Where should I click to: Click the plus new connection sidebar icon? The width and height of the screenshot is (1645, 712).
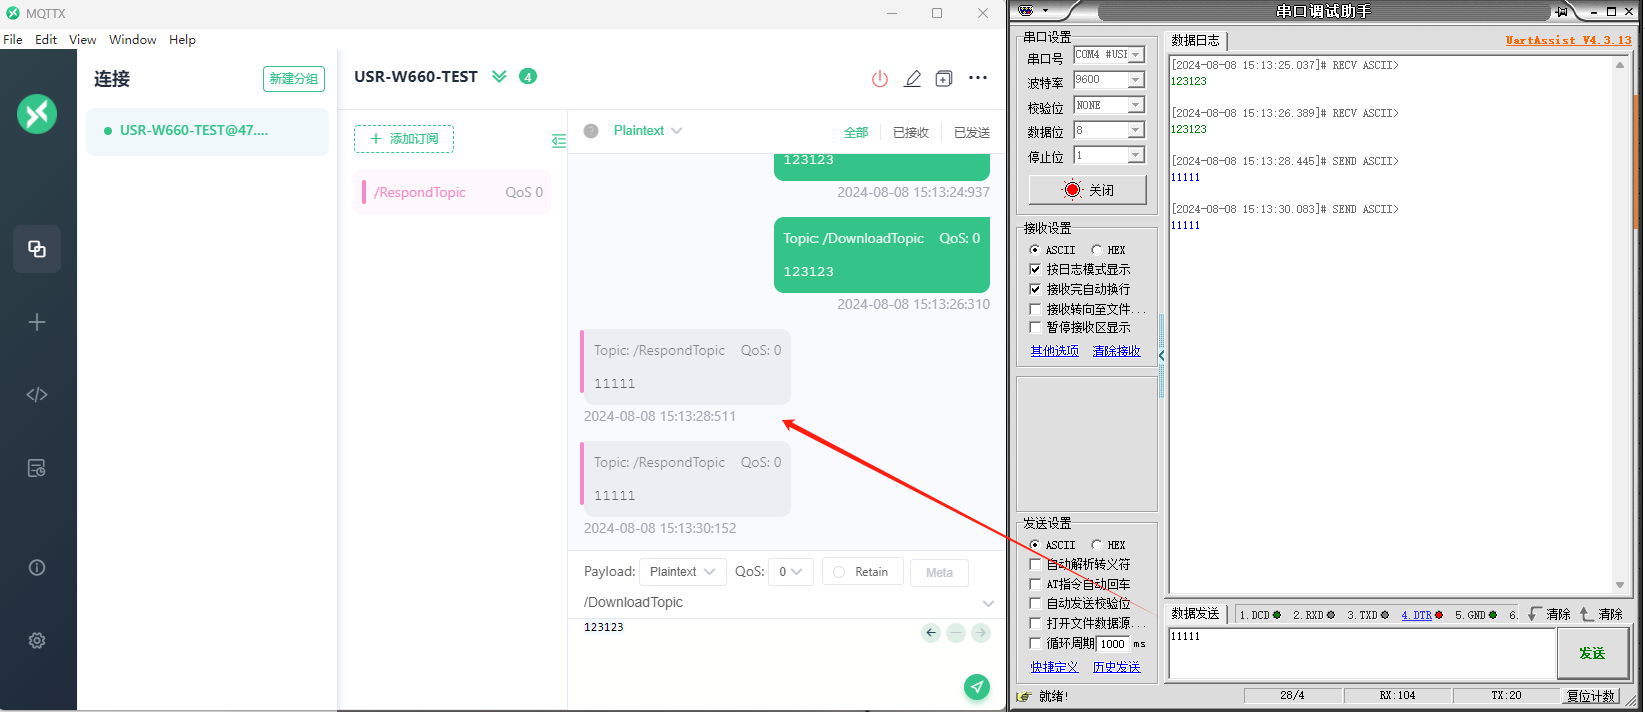click(x=37, y=322)
